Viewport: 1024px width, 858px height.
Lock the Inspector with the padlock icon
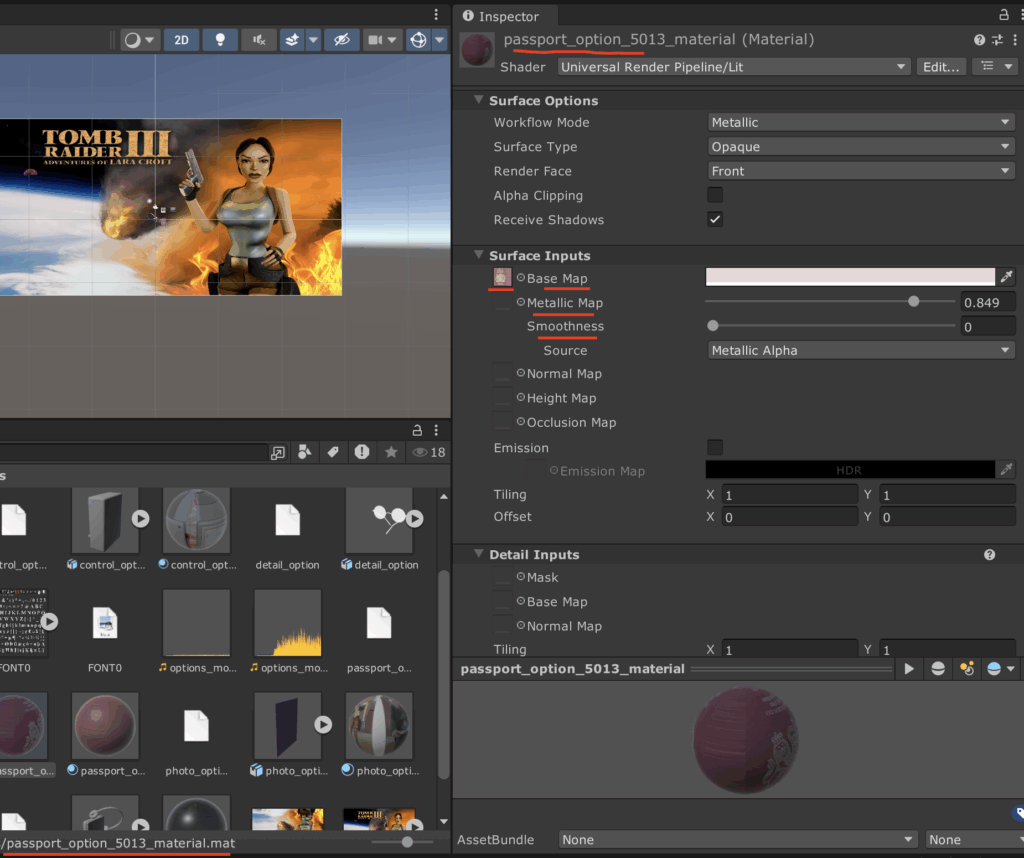tap(1004, 15)
